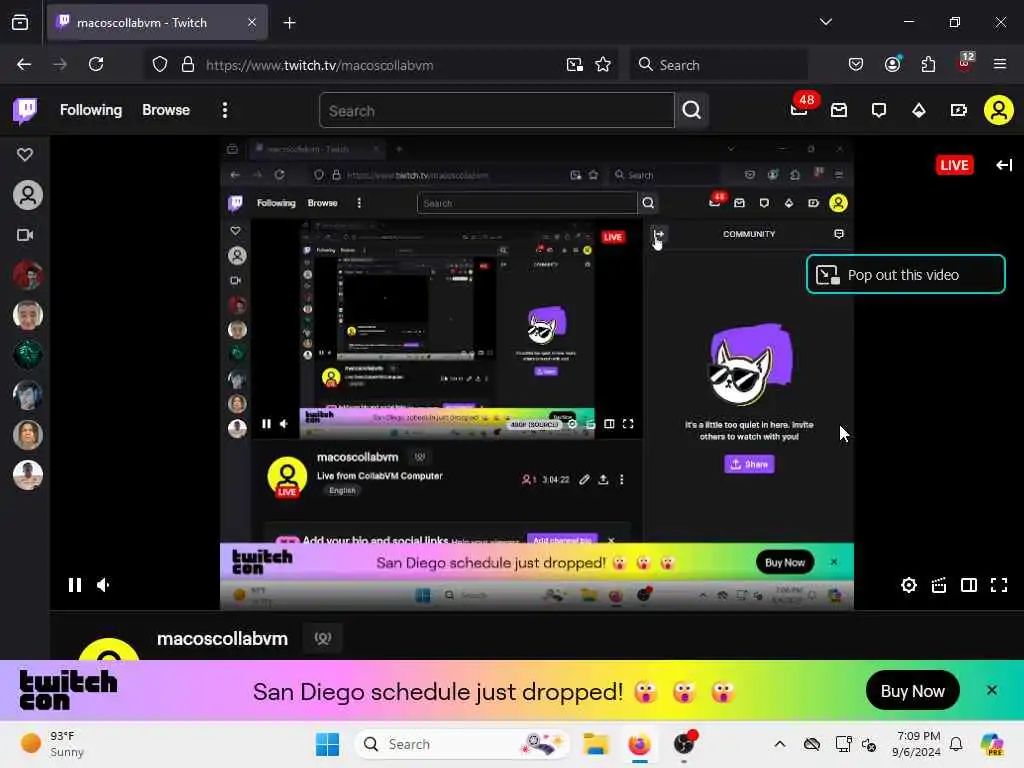The width and height of the screenshot is (1024, 768).
Task: Open the notification bell in system tray
Action: click(x=956, y=744)
